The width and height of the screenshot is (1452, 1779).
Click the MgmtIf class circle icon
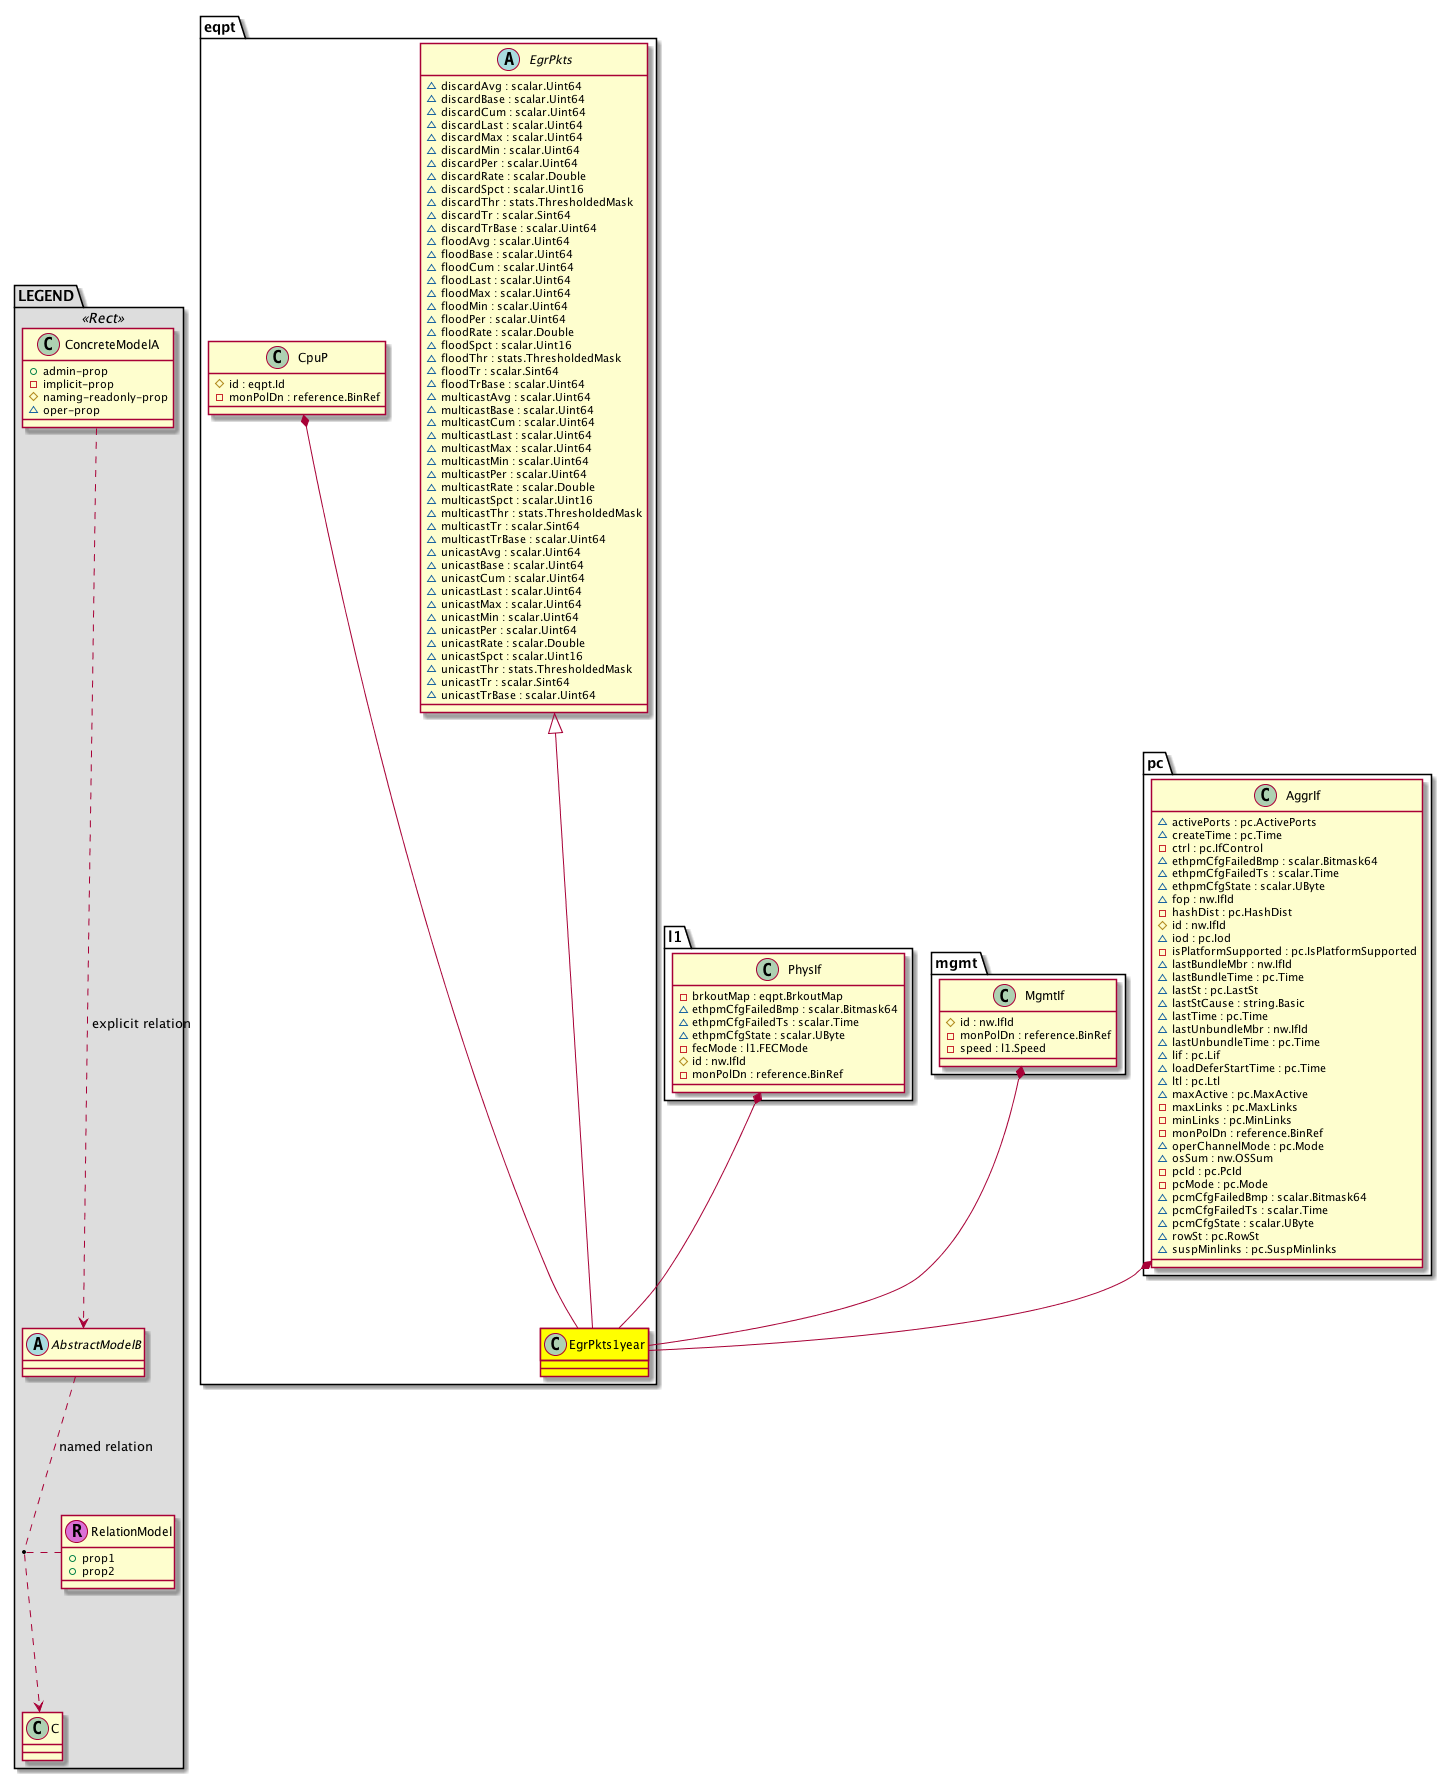pyautogui.click(x=1004, y=996)
